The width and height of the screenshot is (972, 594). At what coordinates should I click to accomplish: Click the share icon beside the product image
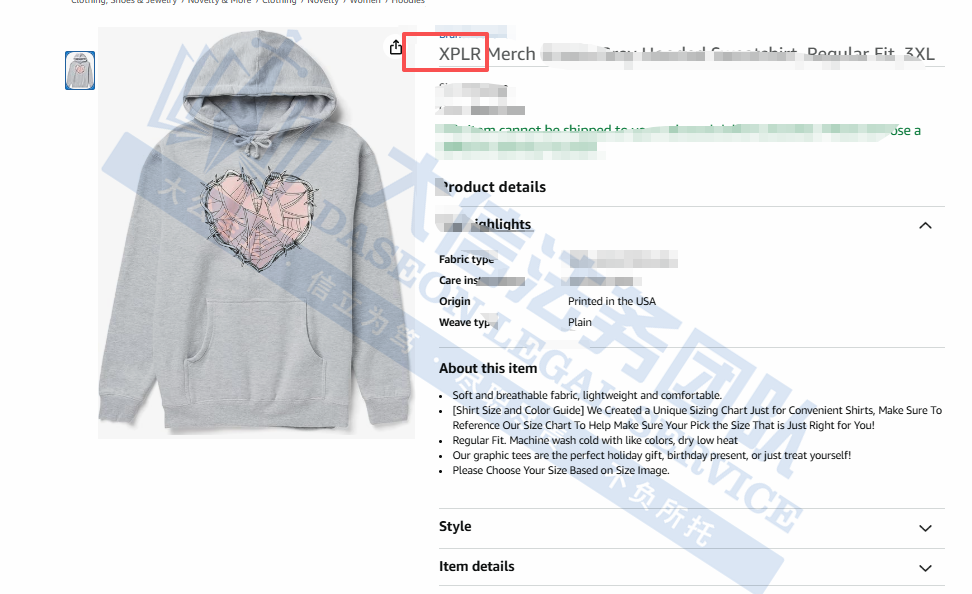coord(395,47)
